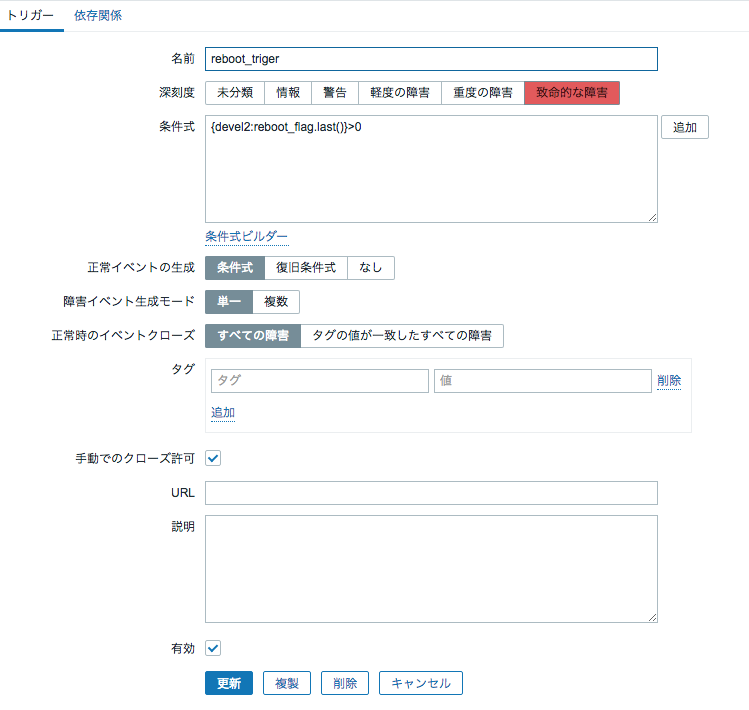The image size is (749, 710).
Task: Select 単一 problem event generation mode
Action: 229,301
